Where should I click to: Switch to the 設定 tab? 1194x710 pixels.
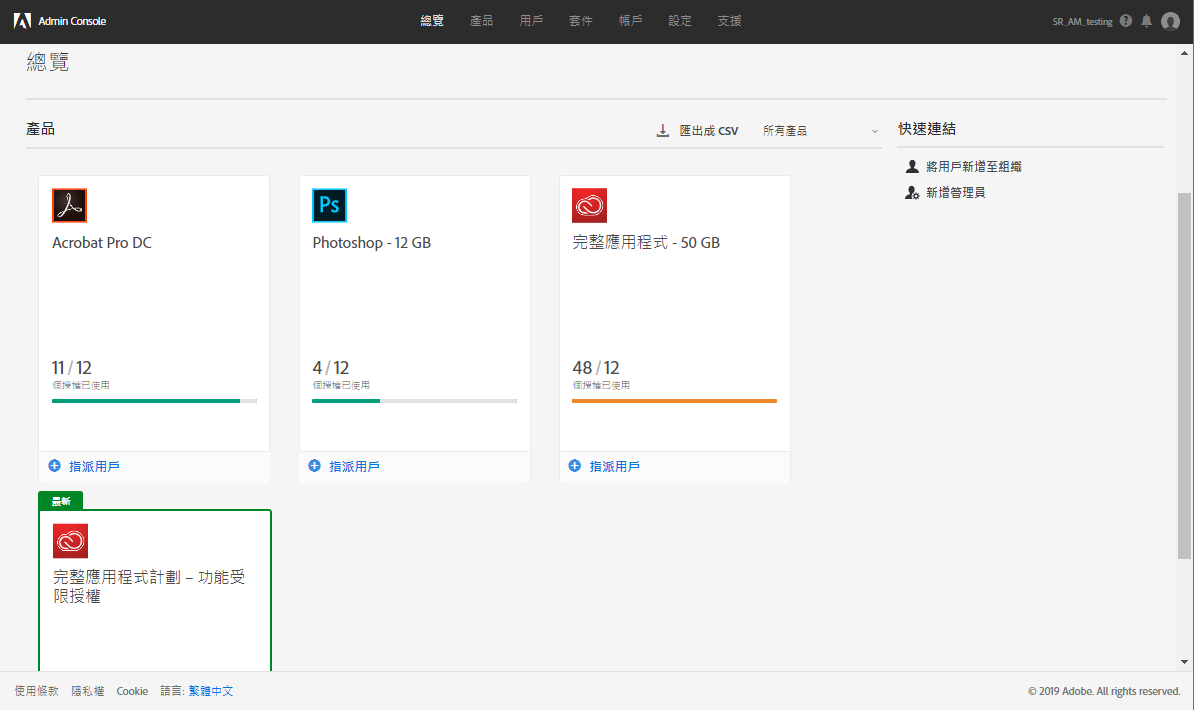pos(679,20)
